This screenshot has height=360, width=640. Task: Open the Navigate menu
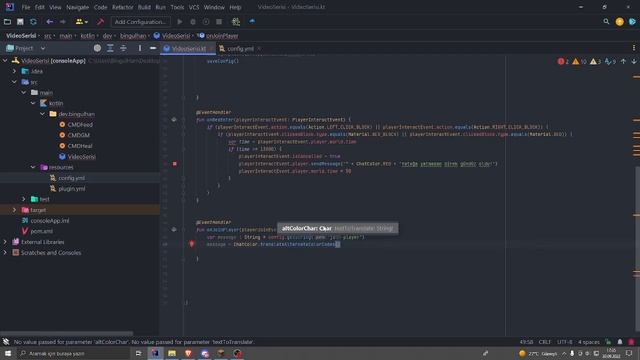(x=78, y=7)
